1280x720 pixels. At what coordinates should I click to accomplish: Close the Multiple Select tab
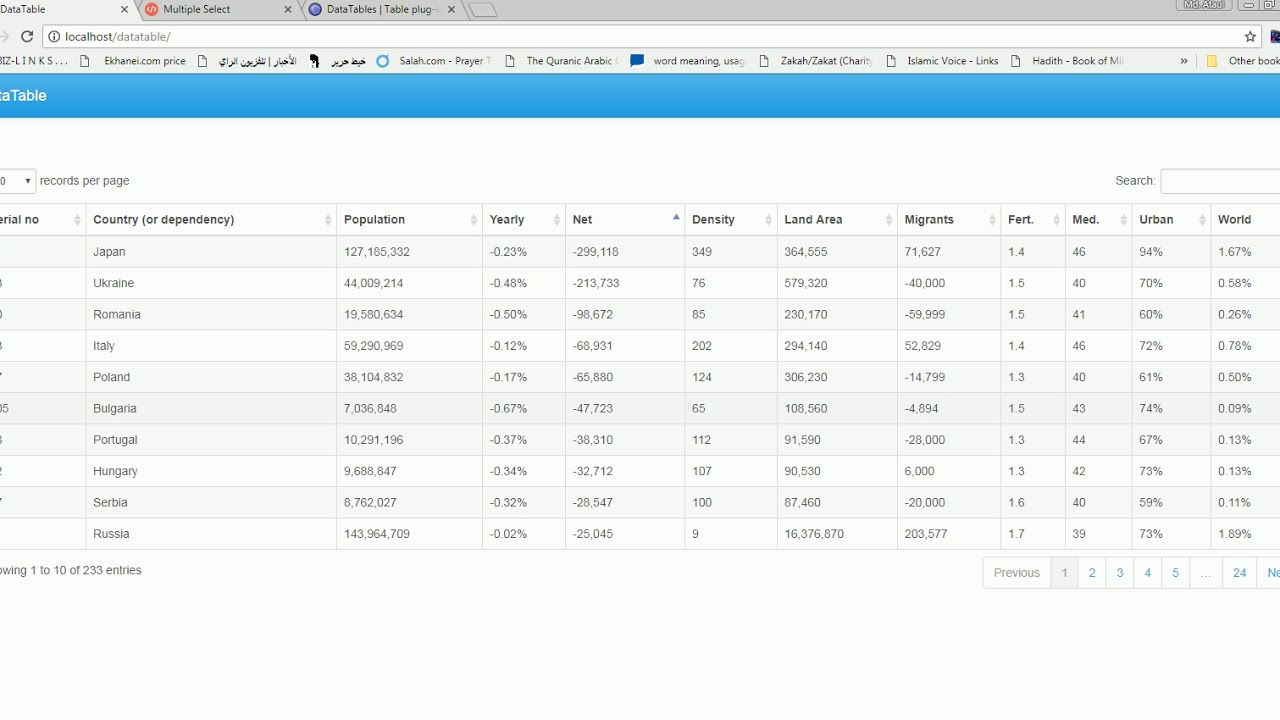point(288,9)
